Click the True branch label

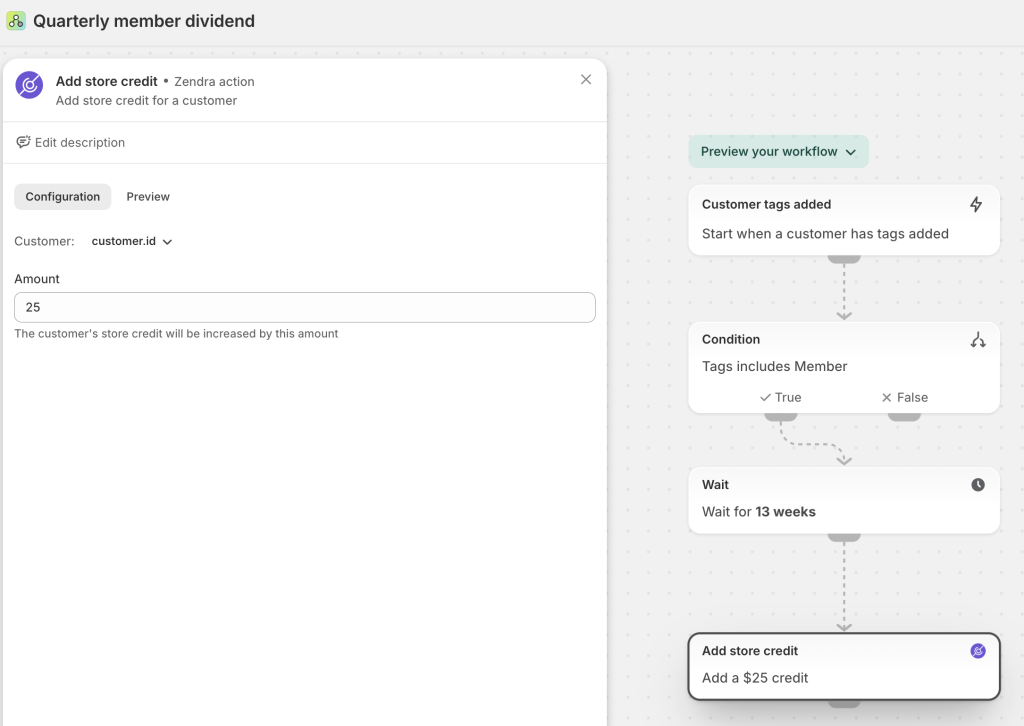[x=788, y=398]
